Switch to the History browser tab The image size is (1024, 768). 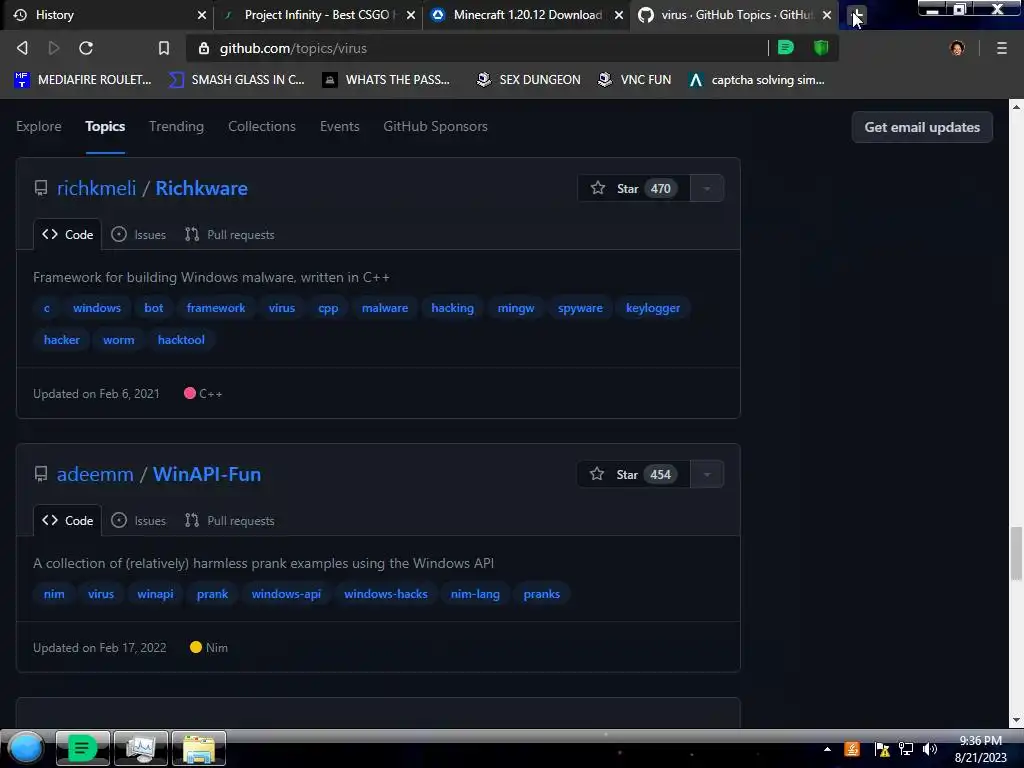tap(108, 15)
